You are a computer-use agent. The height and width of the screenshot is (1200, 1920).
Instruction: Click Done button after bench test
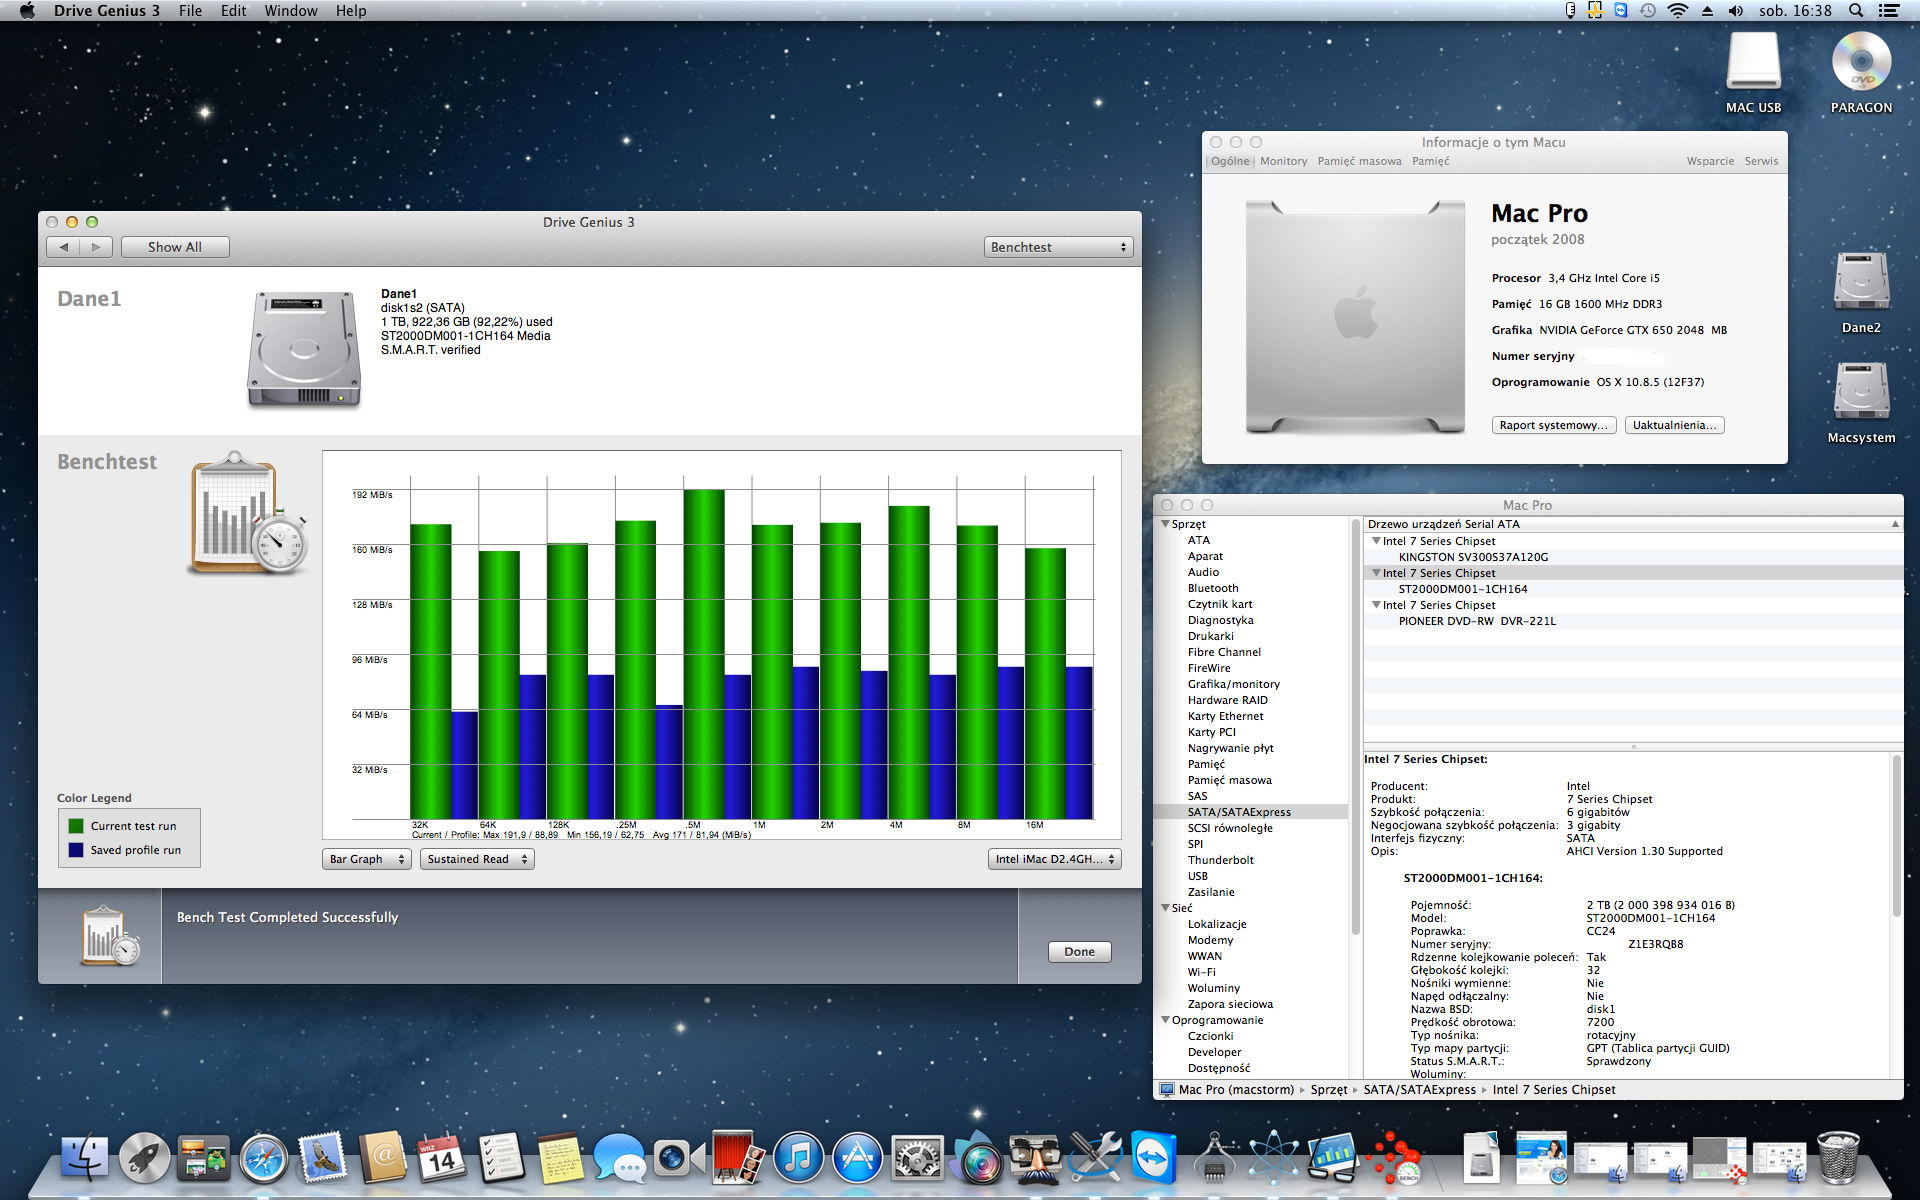point(1079,952)
